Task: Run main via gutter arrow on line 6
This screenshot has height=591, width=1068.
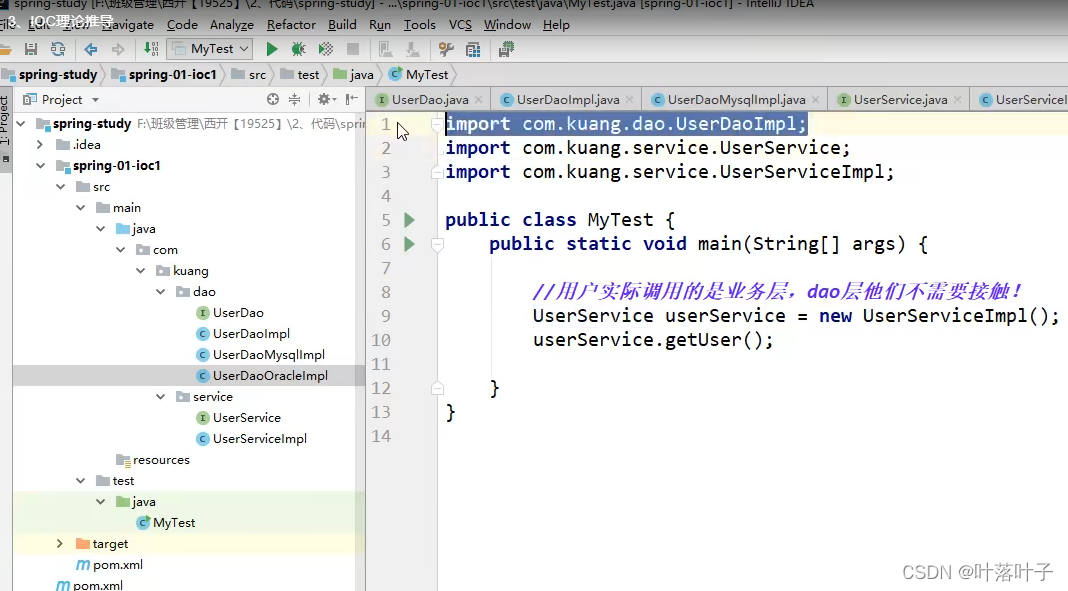Action: click(x=409, y=244)
